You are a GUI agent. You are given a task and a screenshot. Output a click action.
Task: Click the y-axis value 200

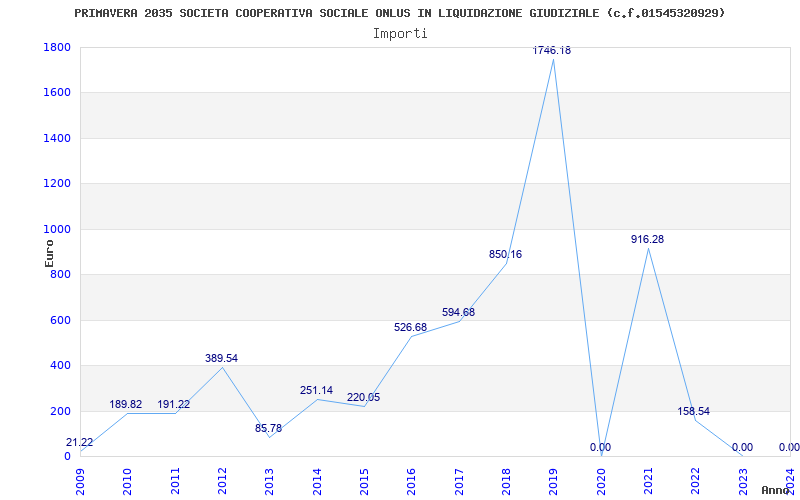[x=60, y=411]
